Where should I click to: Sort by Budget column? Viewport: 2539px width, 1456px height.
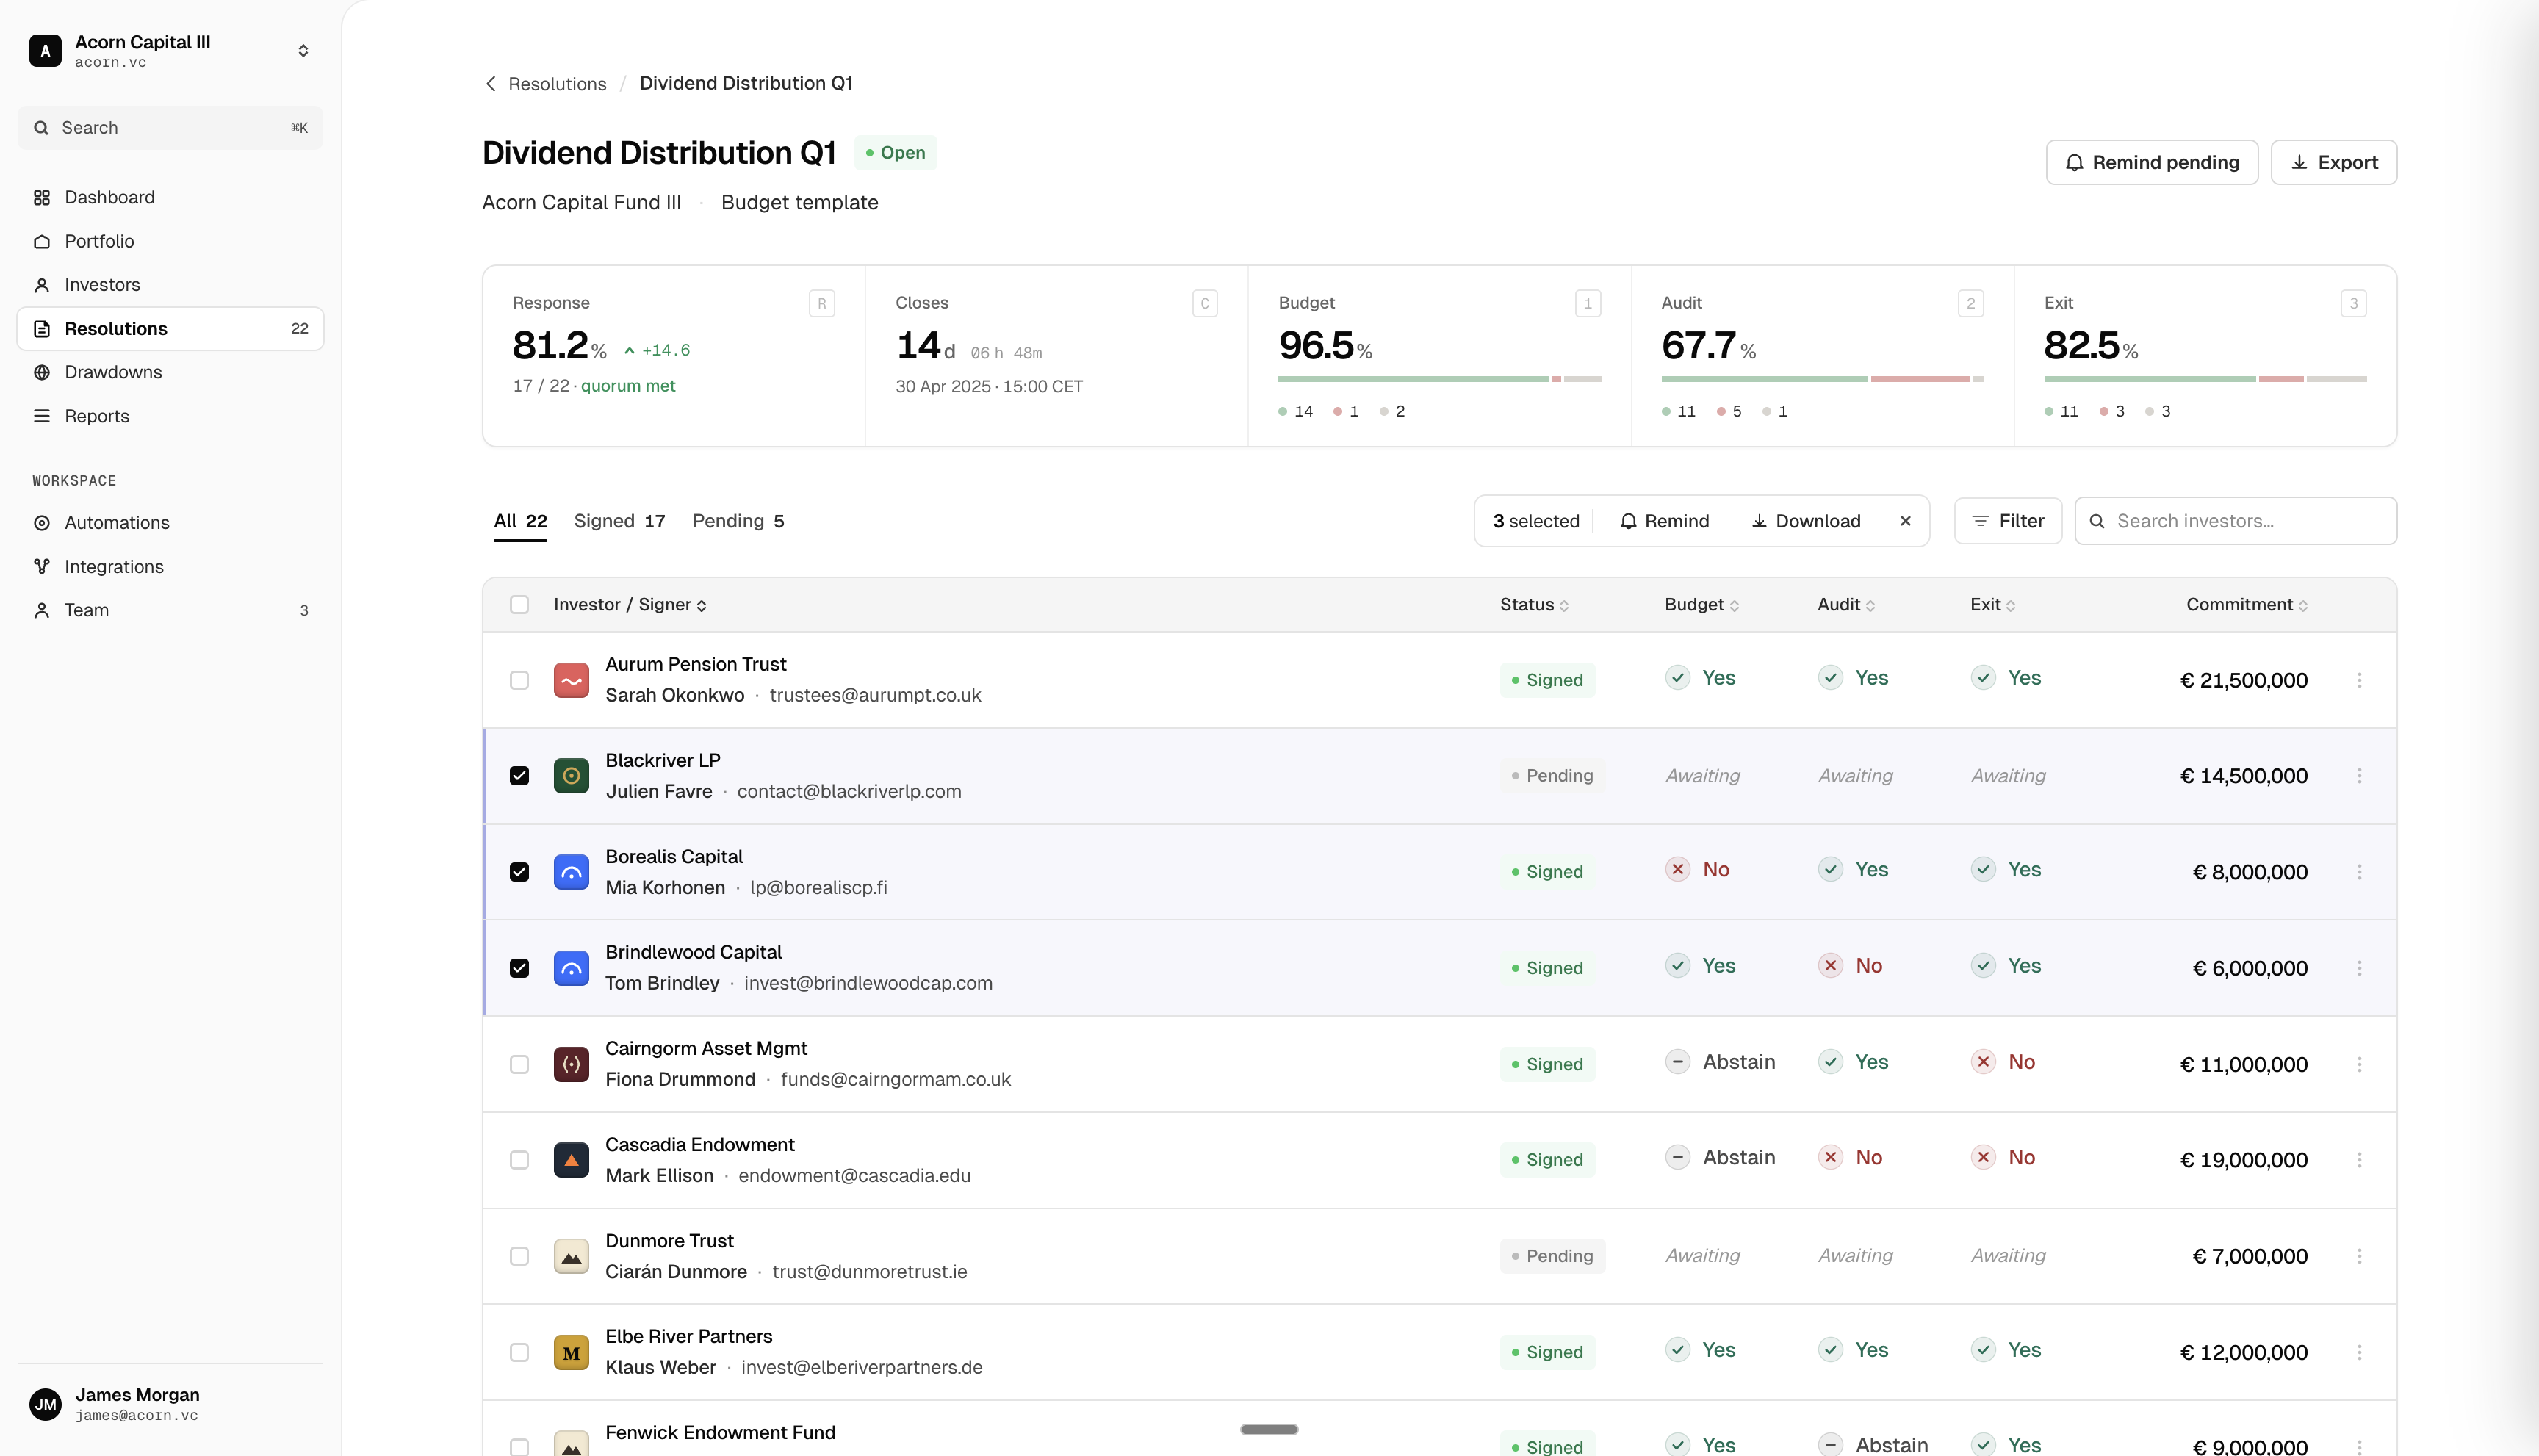tap(1701, 605)
